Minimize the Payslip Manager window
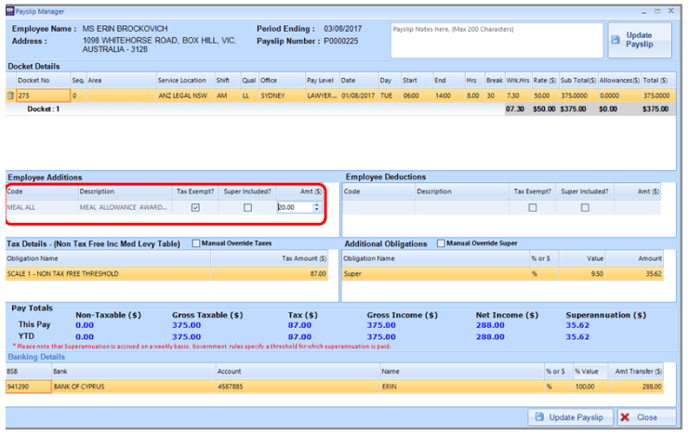This screenshot has width=688, height=432. pyautogui.click(x=644, y=11)
